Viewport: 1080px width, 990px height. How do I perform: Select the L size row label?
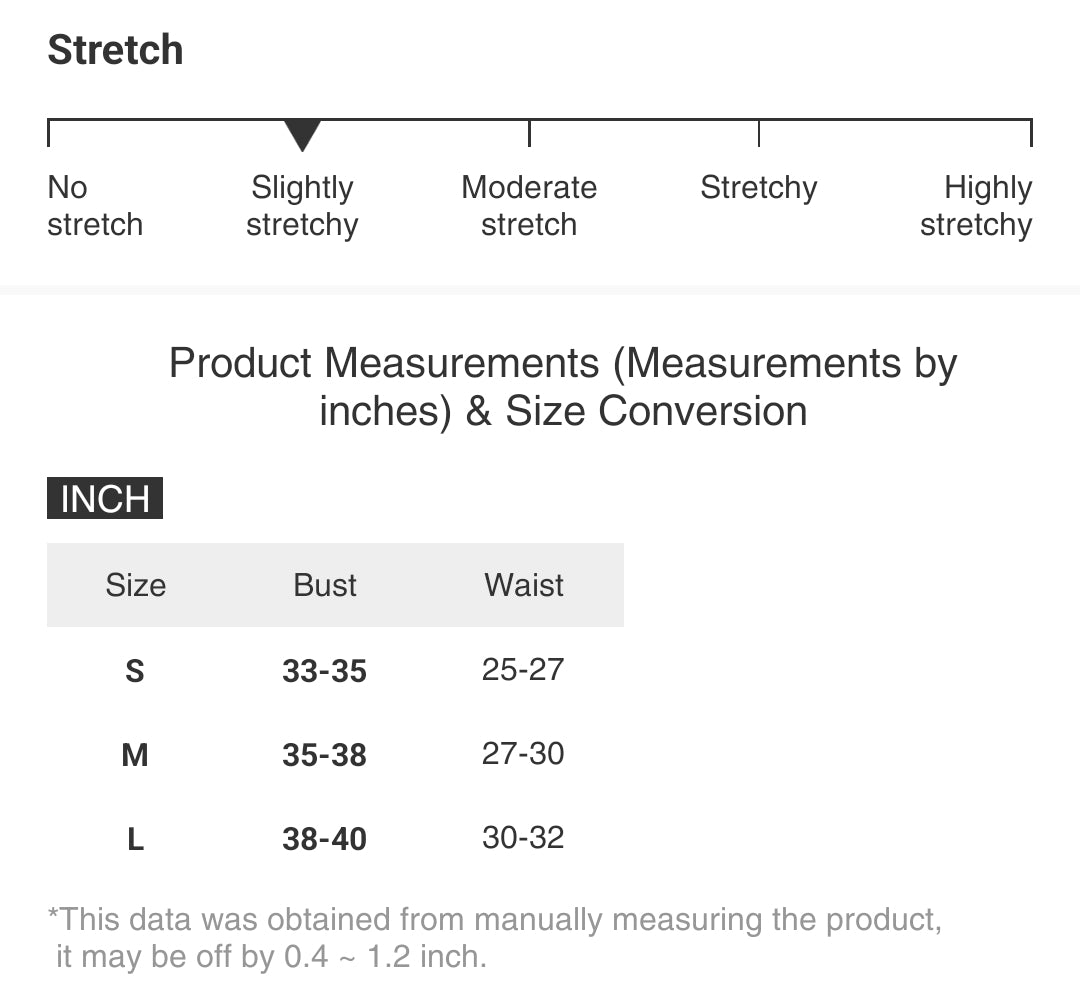click(135, 839)
